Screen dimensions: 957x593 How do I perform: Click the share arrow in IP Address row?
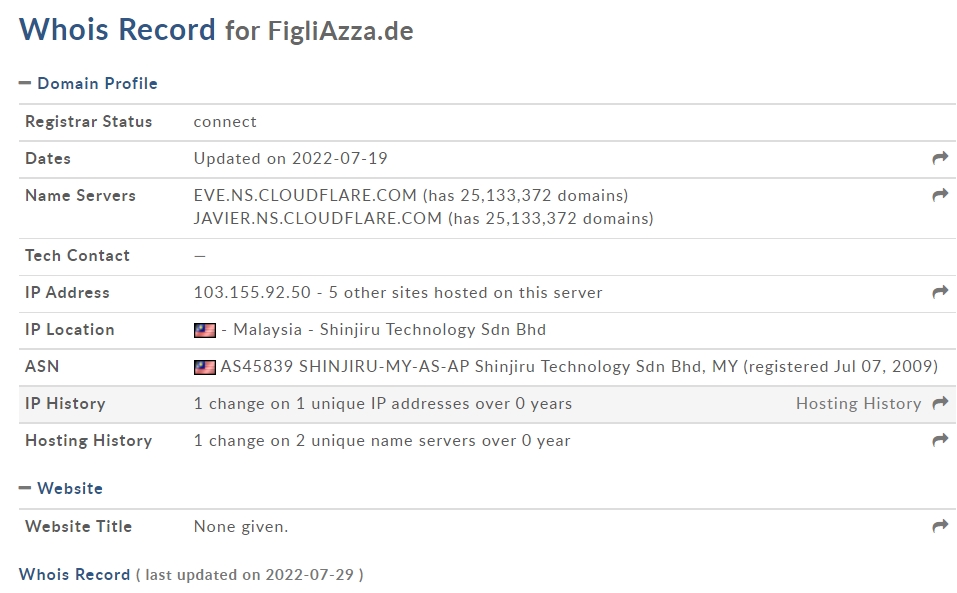click(x=940, y=292)
